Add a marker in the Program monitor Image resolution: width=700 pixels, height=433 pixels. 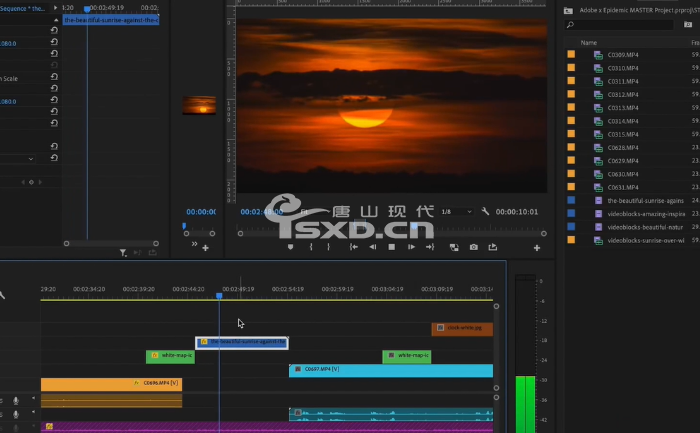click(x=291, y=247)
